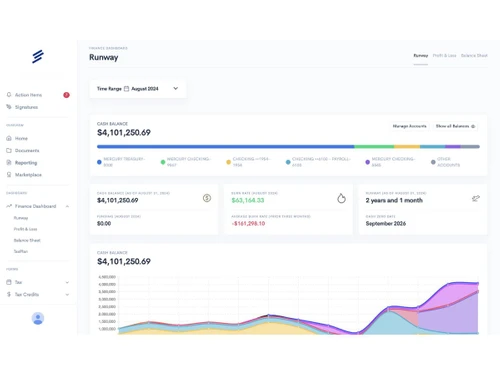Open Action Items in the sidebar
500x375 pixels.
[28, 95]
